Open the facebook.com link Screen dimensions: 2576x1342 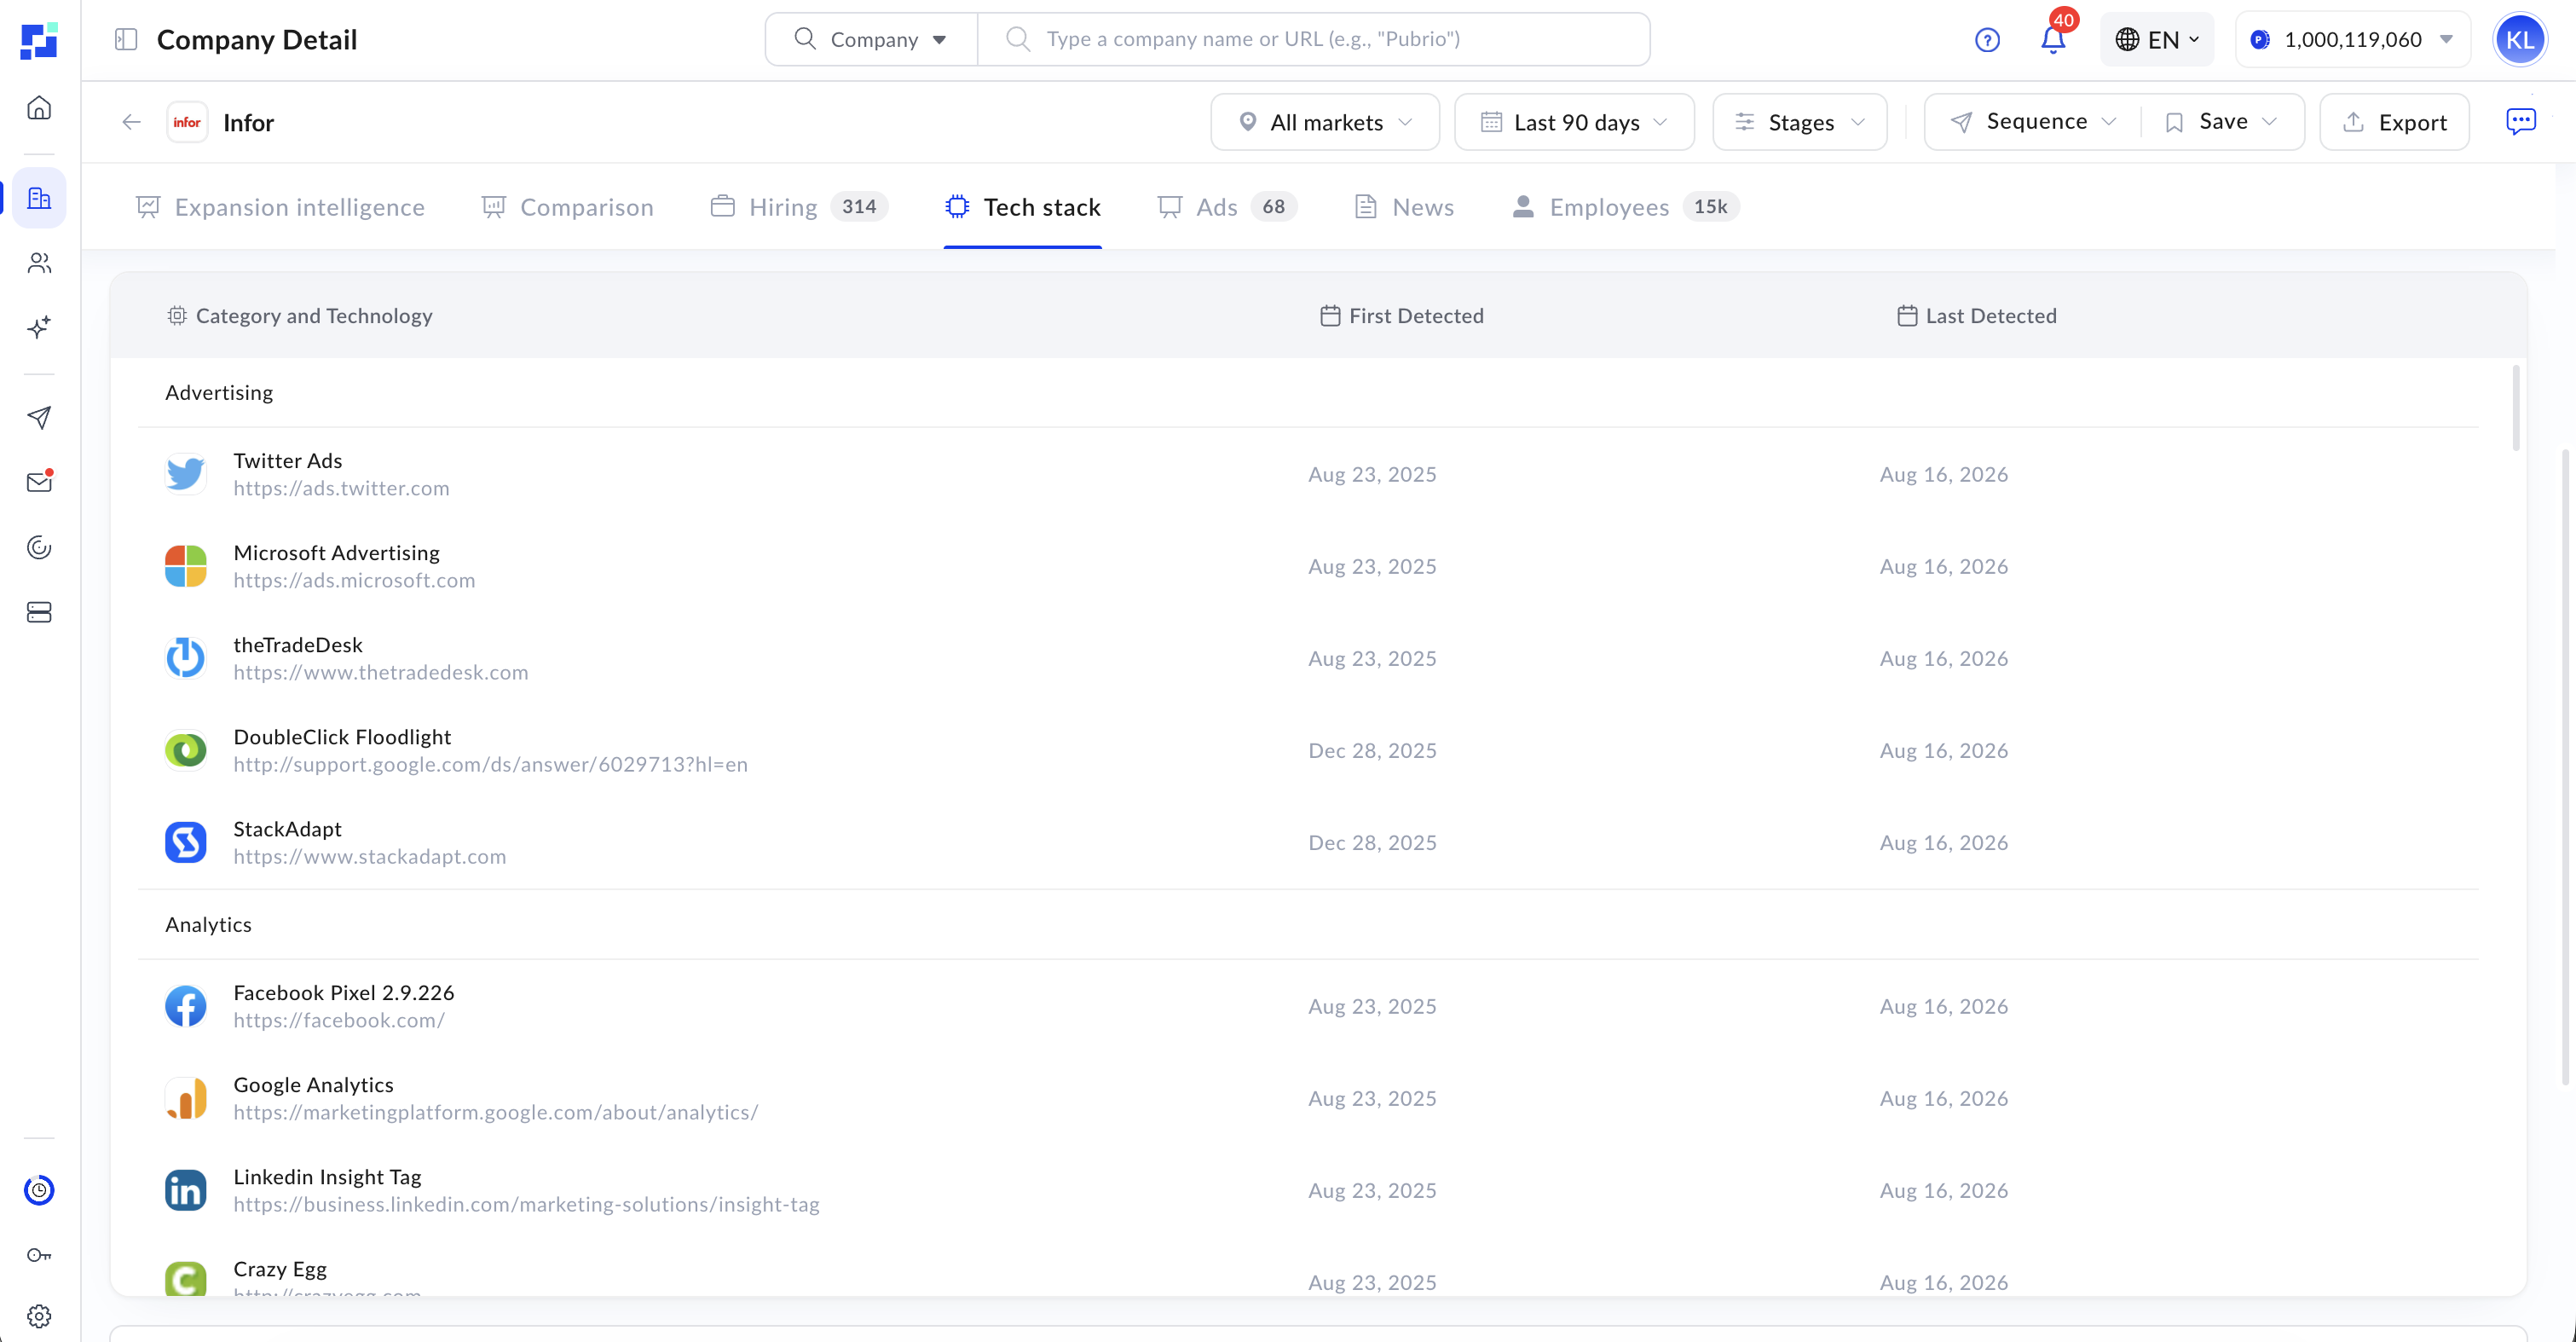[339, 1020]
